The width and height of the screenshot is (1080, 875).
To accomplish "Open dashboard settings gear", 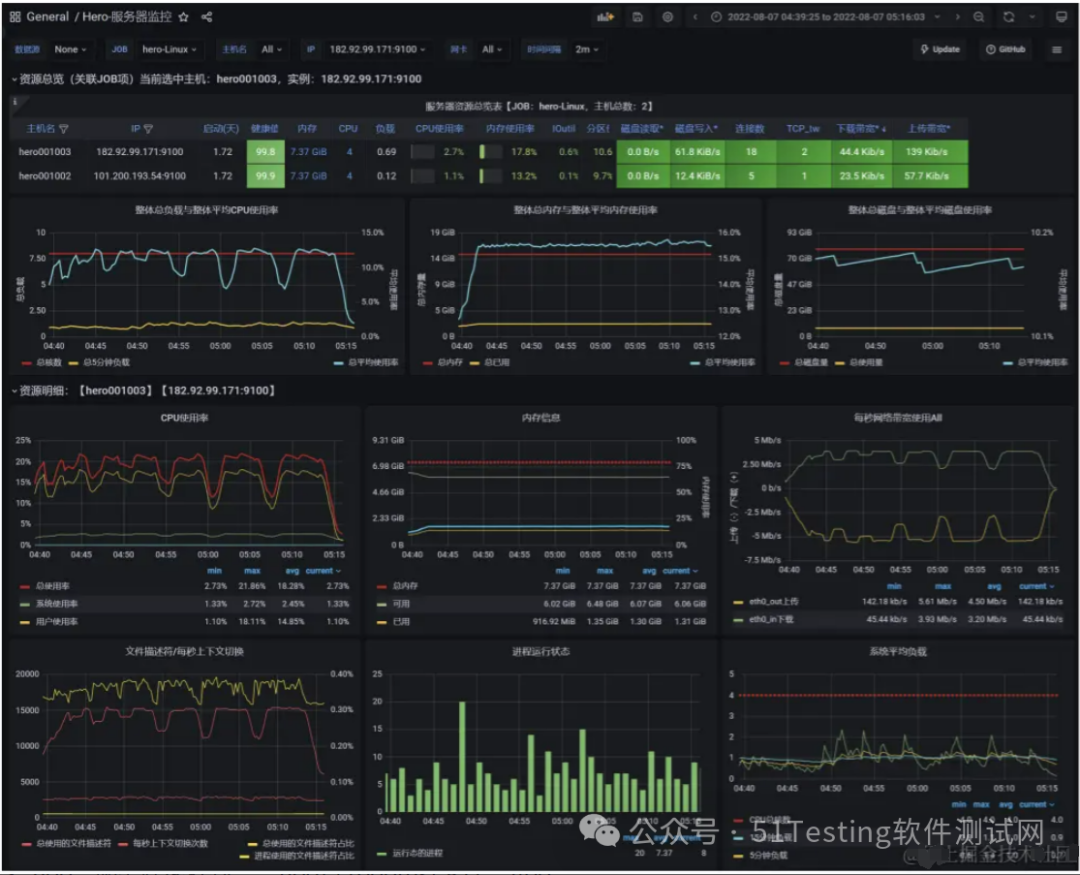I will point(667,17).
